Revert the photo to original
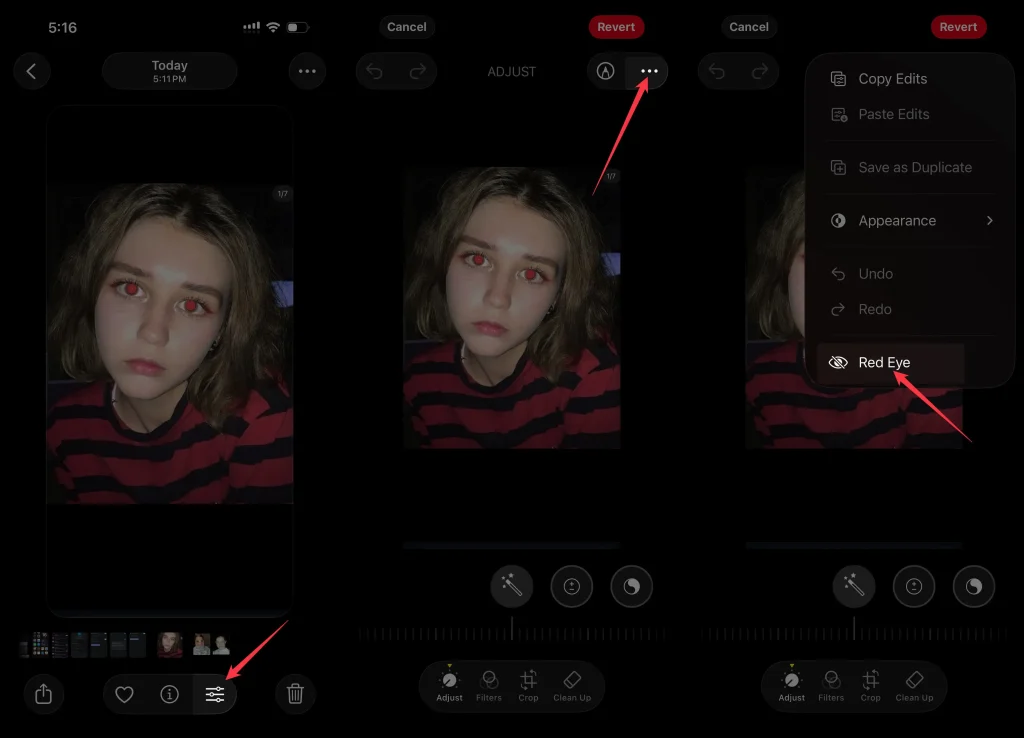Viewport: 1024px width, 738px height. pos(616,27)
